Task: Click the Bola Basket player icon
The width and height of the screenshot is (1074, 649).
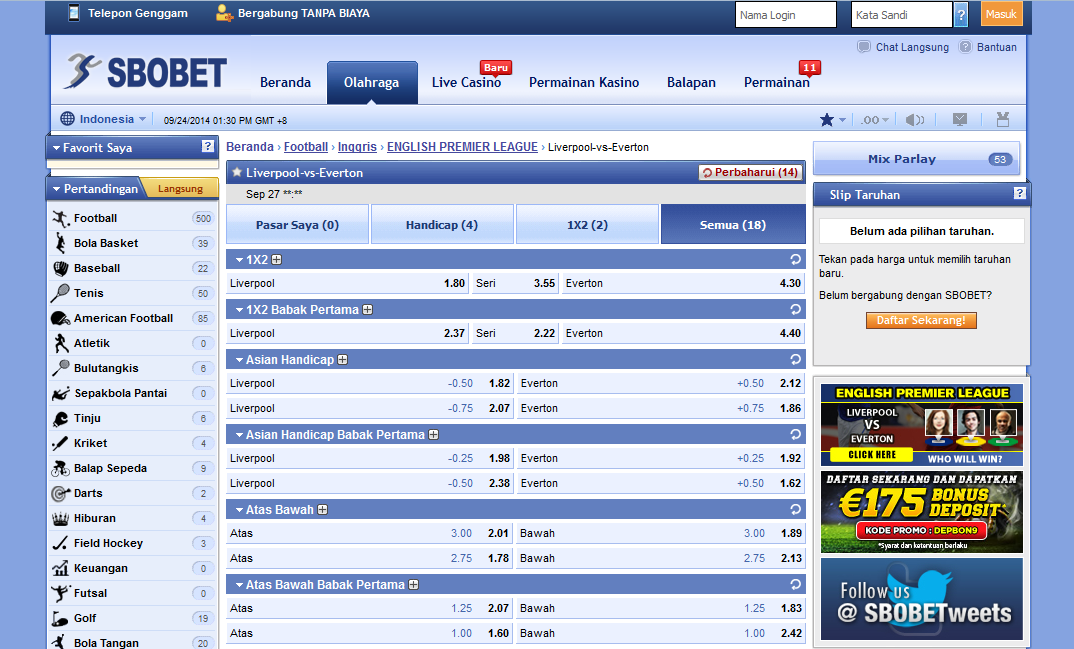Action: [61, 243]
